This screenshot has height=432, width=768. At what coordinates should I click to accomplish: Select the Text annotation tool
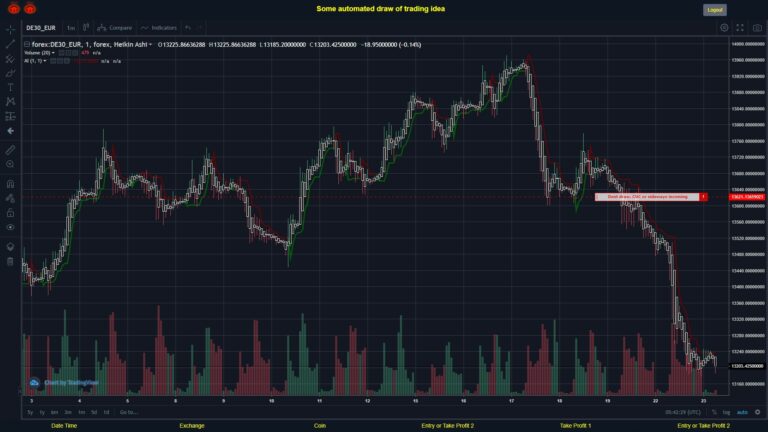pos(10,88)
